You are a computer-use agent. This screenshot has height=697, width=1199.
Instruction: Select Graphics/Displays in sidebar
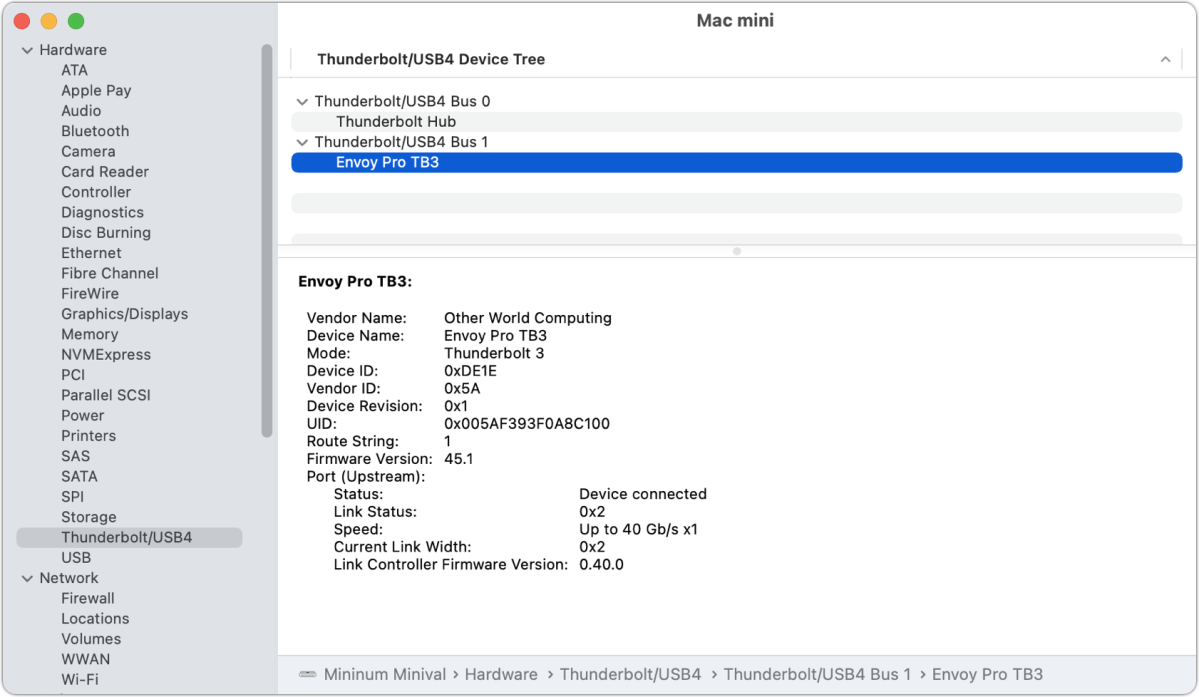click(x=124, y=314)
